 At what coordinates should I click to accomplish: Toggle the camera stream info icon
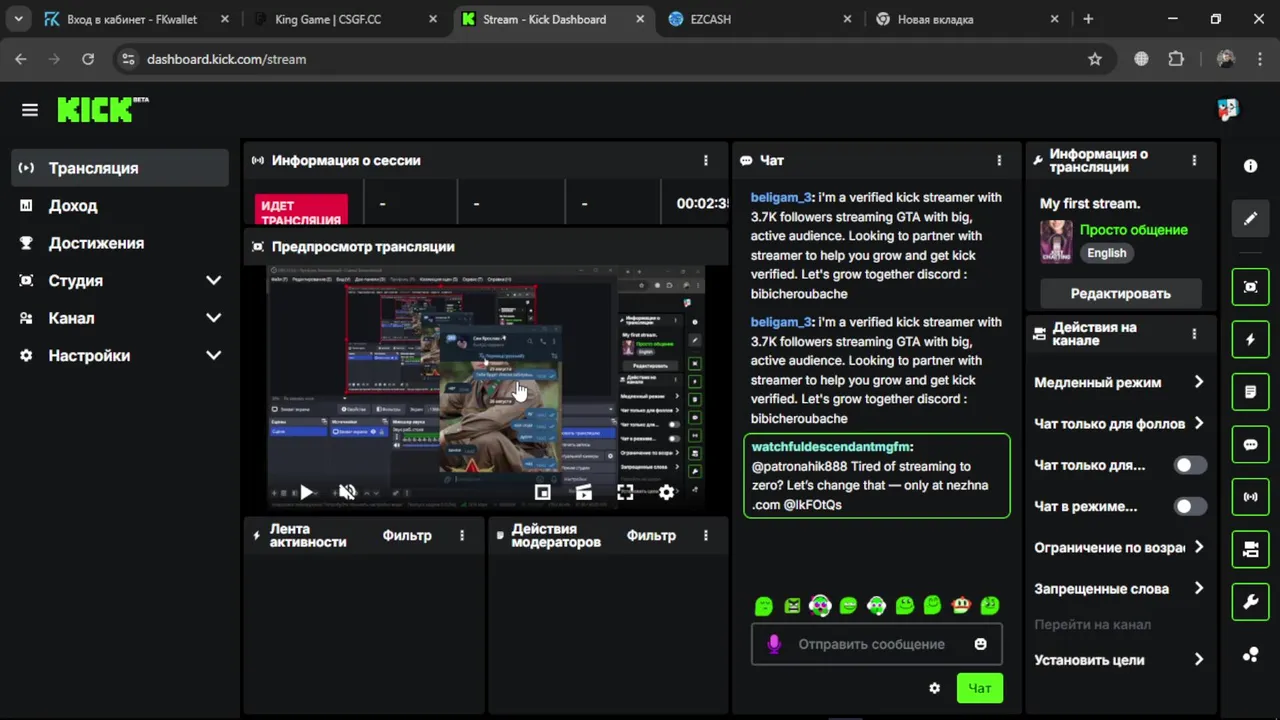coord(1250,549)
